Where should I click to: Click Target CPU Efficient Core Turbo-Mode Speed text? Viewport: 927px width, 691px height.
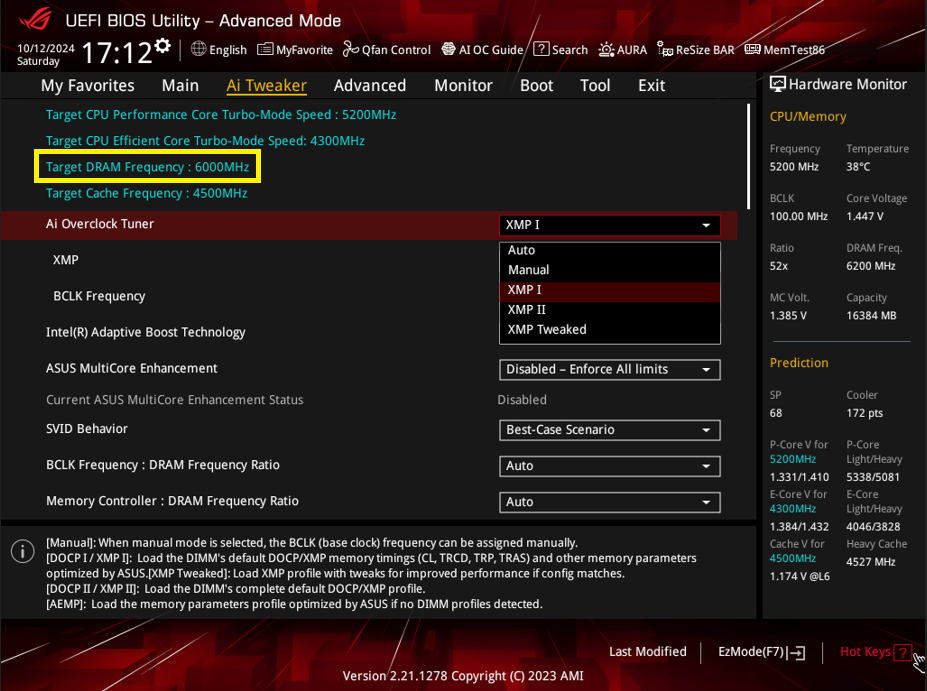coord(205,141)
